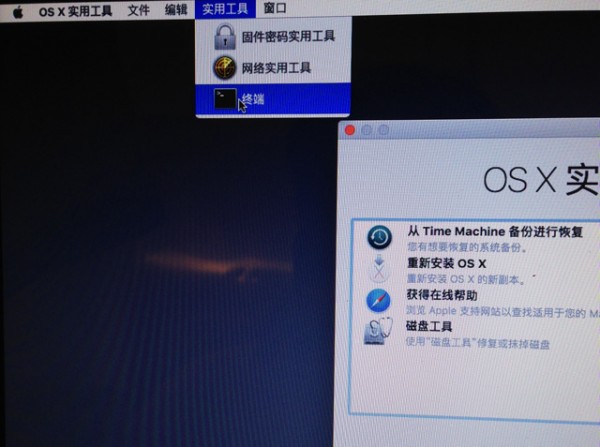The height and width of the screenshot is (447, 600).
Task: Click the Terminal icon in the menu
Action: 226,99
